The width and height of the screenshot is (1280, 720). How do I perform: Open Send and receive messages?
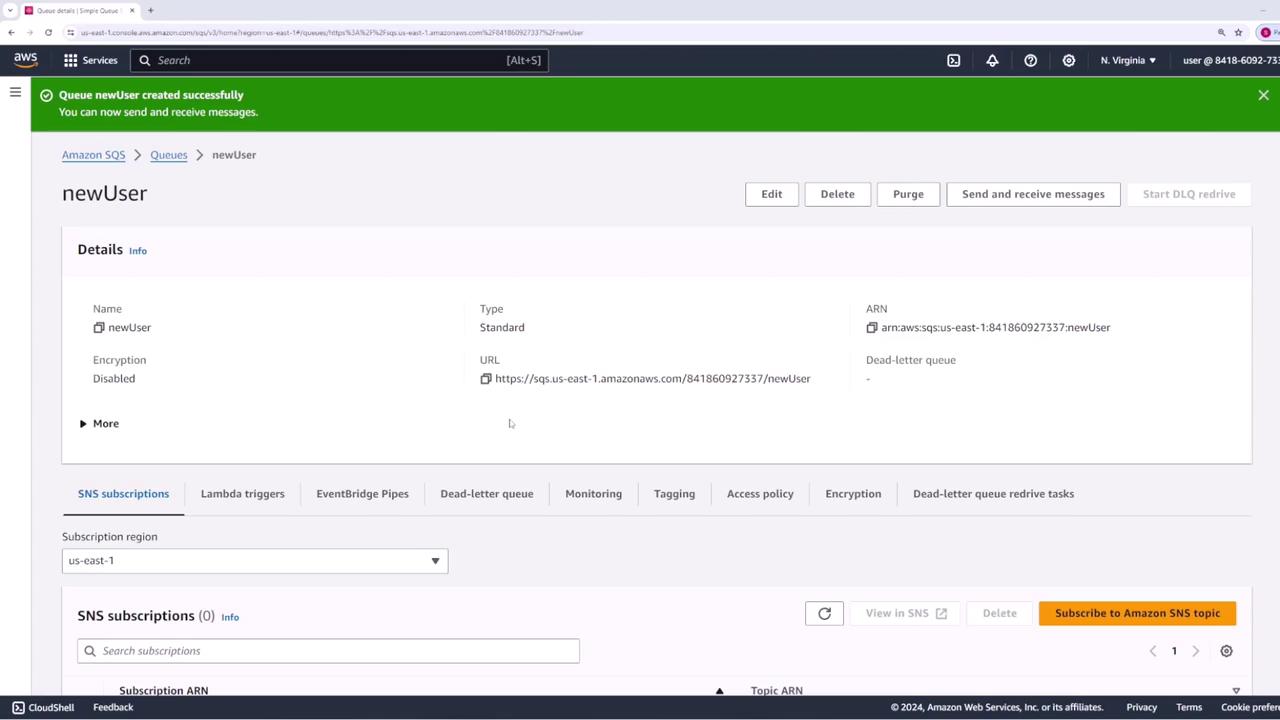coord(1033,194)
